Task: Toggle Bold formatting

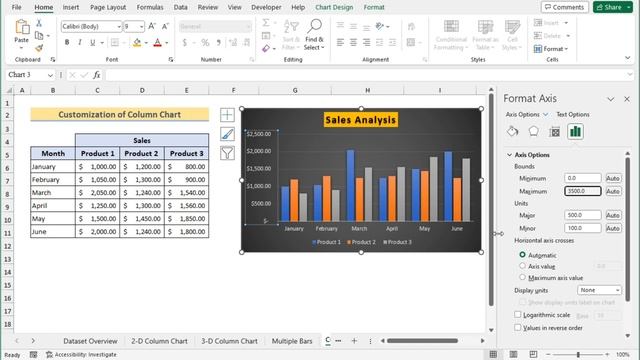Action: pos(67,42)
